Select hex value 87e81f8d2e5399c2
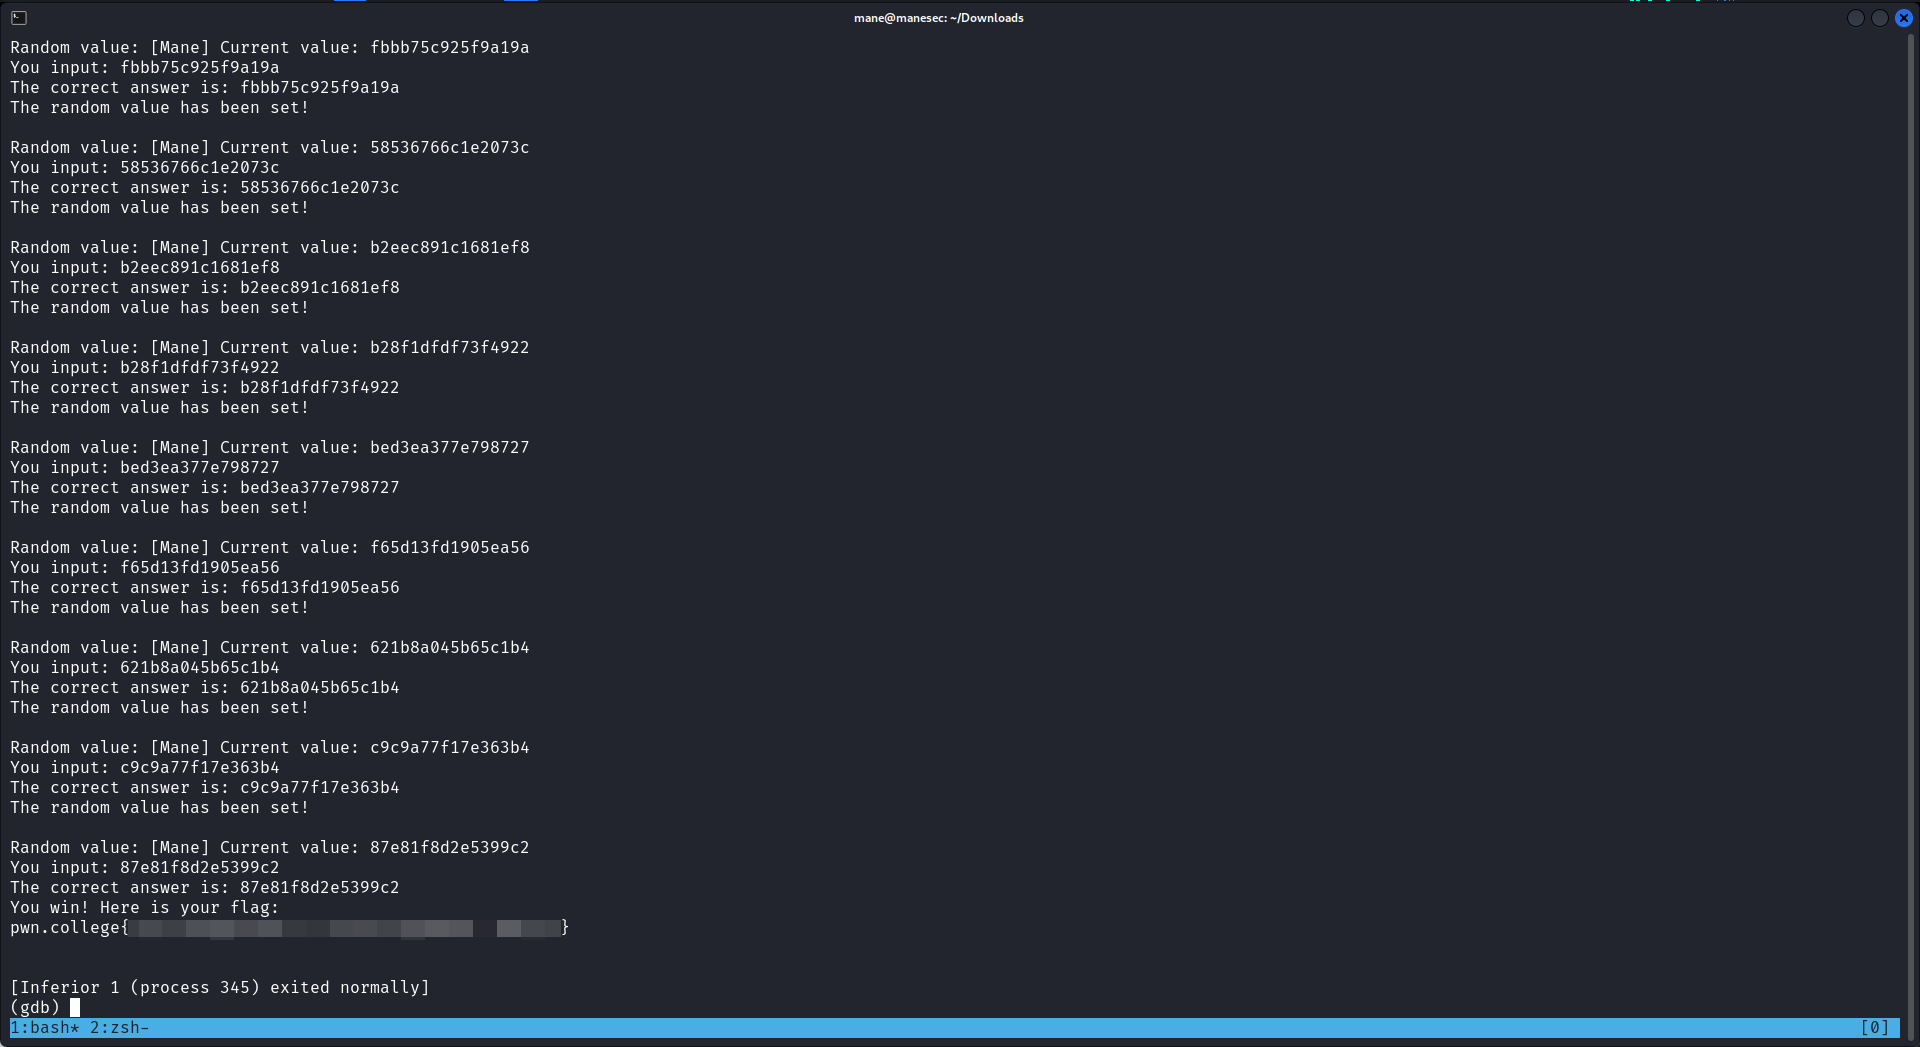1920x1047 pixels. pos(449,847)
